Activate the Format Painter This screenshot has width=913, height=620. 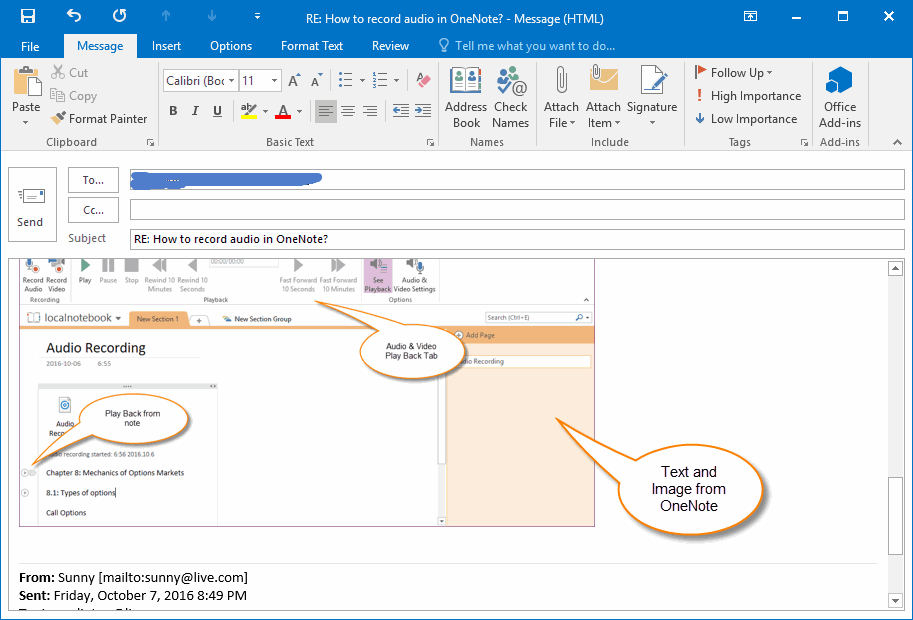99,119
